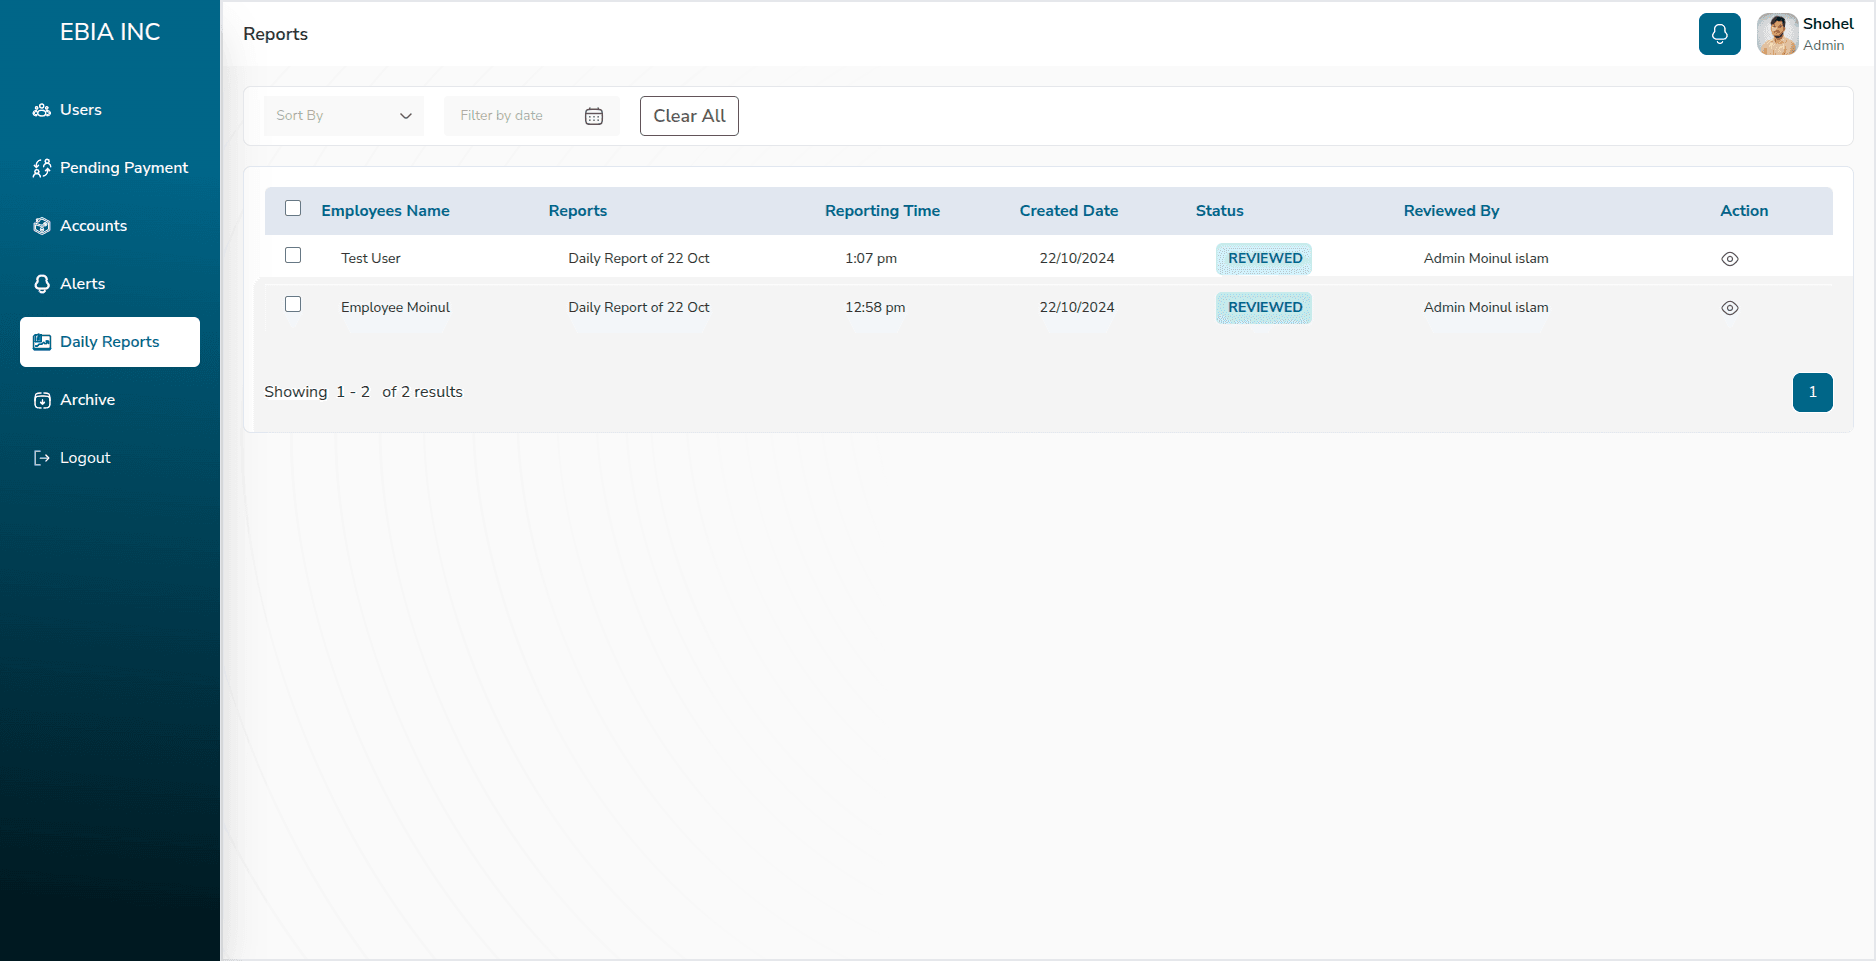Click the Shohel Admin username label
Viewport: 1876px width, 961px height.
pyautogui.click(x=1828, y=34)
